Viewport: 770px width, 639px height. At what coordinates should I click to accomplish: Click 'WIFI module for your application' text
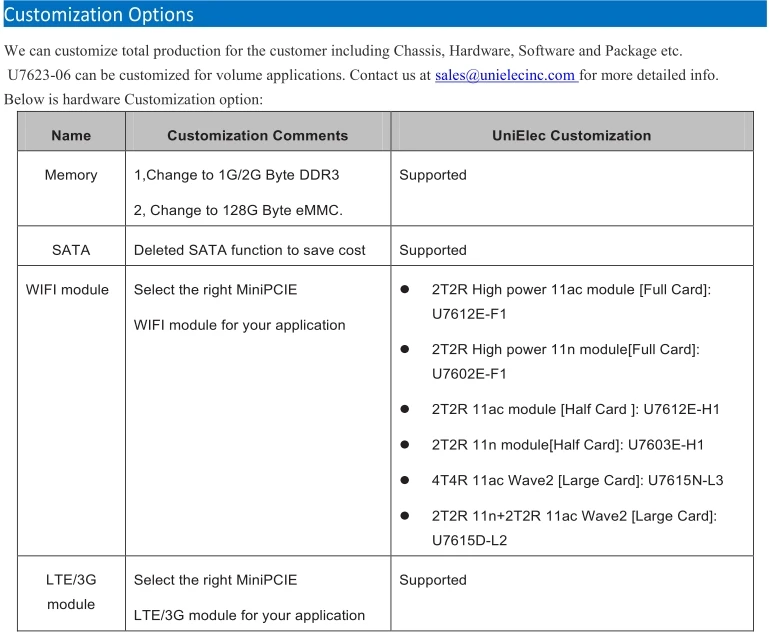(x=240, y=325)
